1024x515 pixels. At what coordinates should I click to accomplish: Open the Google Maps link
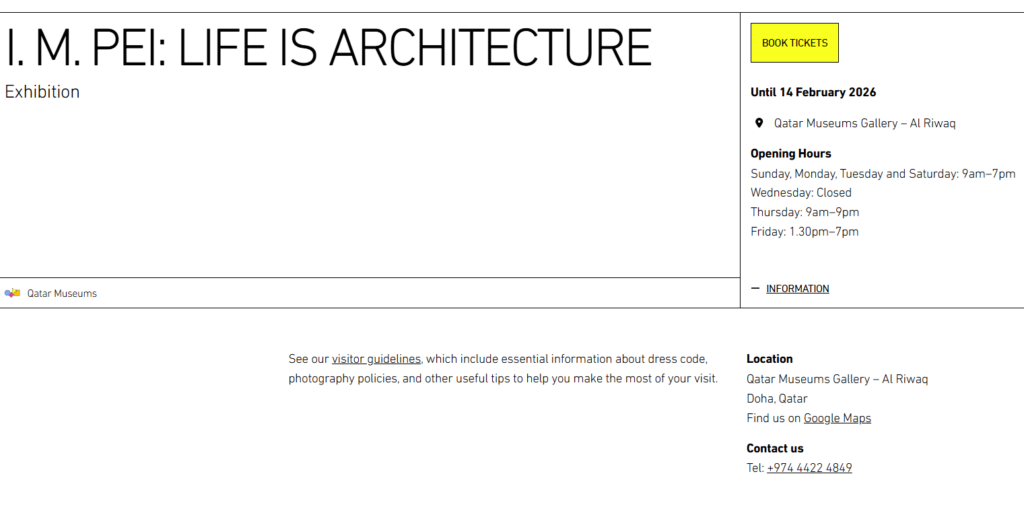tap(837, 418)
